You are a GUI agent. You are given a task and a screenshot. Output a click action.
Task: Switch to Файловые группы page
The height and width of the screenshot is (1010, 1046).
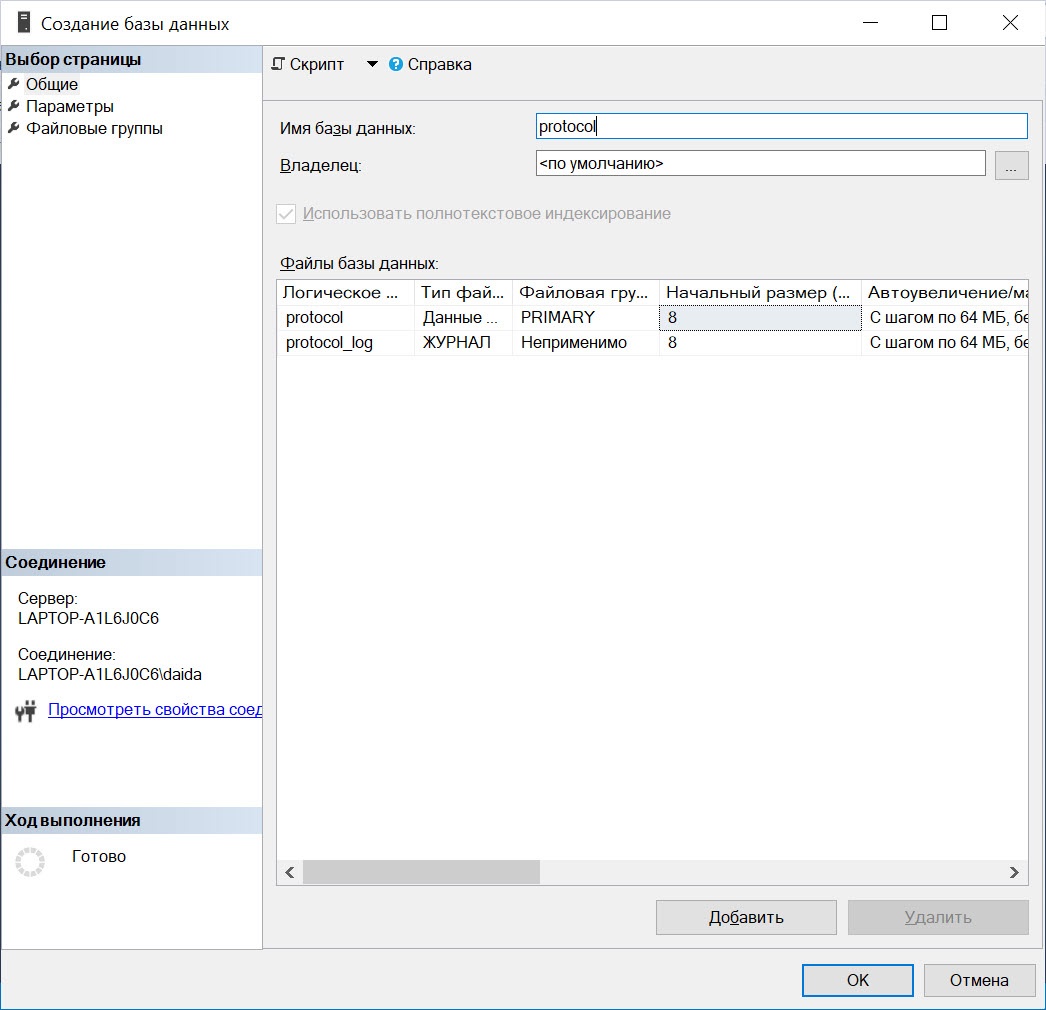pyautogui.click(x=94, y=129)
